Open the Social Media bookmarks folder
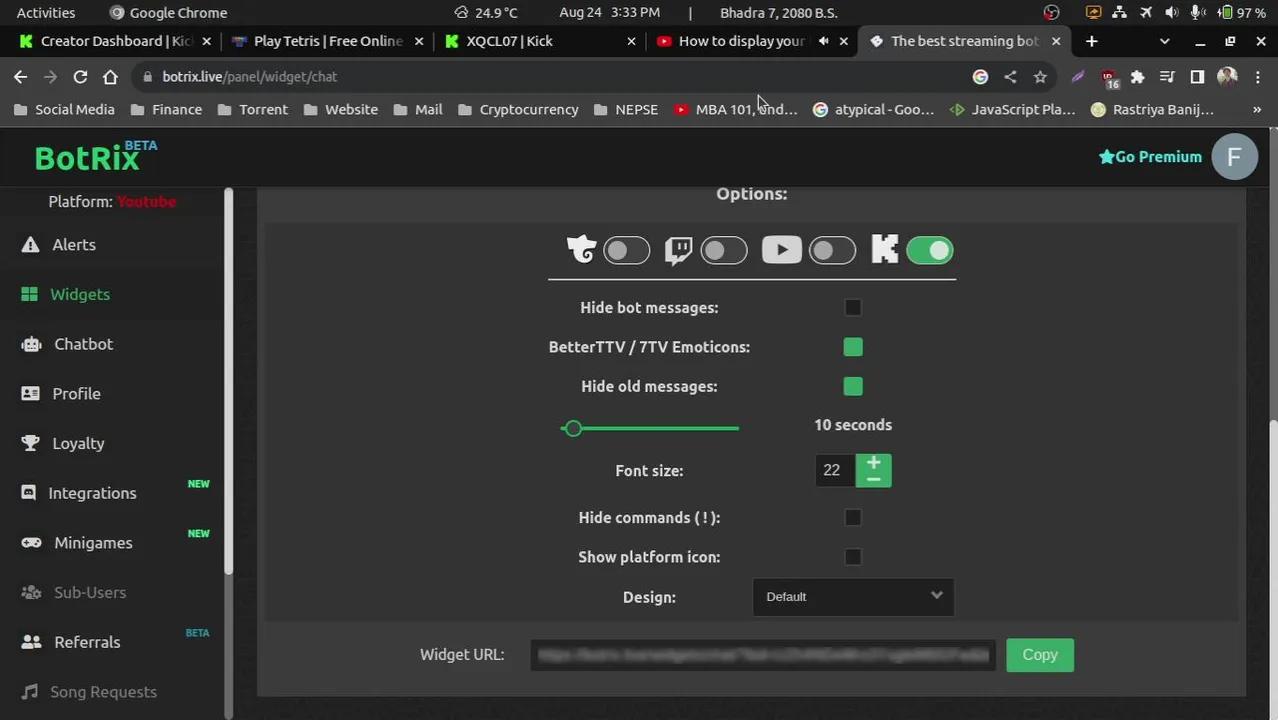The image size is (1278, 720). tap(64, 110)
